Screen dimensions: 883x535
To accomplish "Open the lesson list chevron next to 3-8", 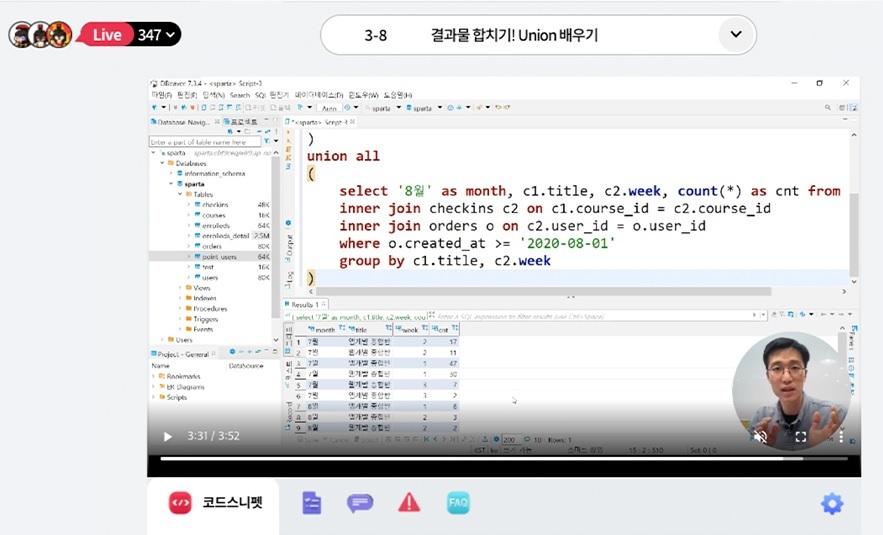I will coord(736,34).
